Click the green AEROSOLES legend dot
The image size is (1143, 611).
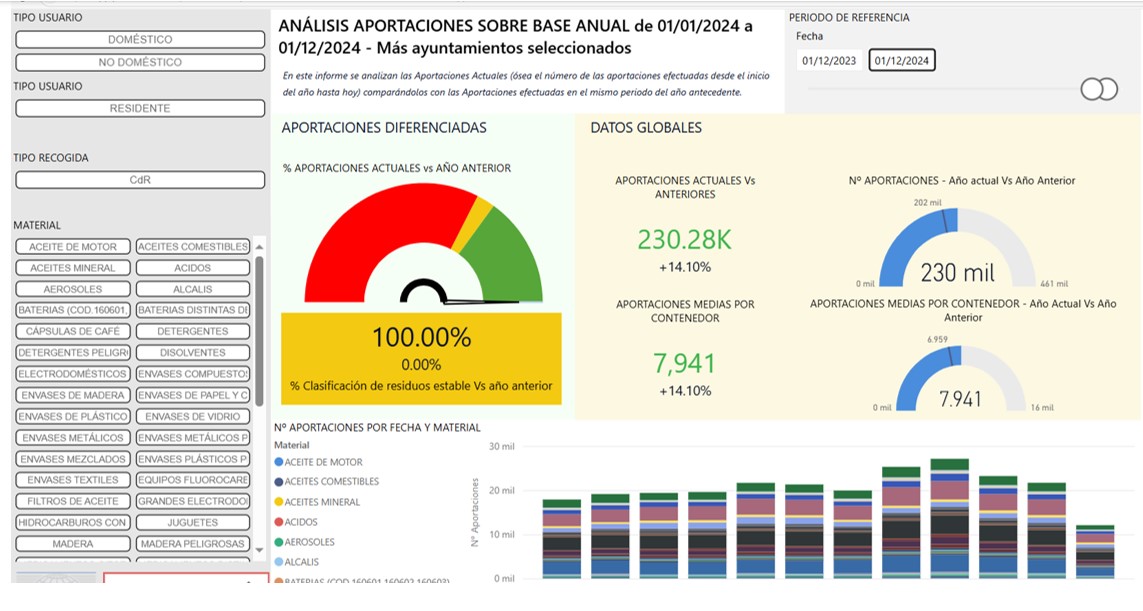pyautogui.click(x=279, y=542)
